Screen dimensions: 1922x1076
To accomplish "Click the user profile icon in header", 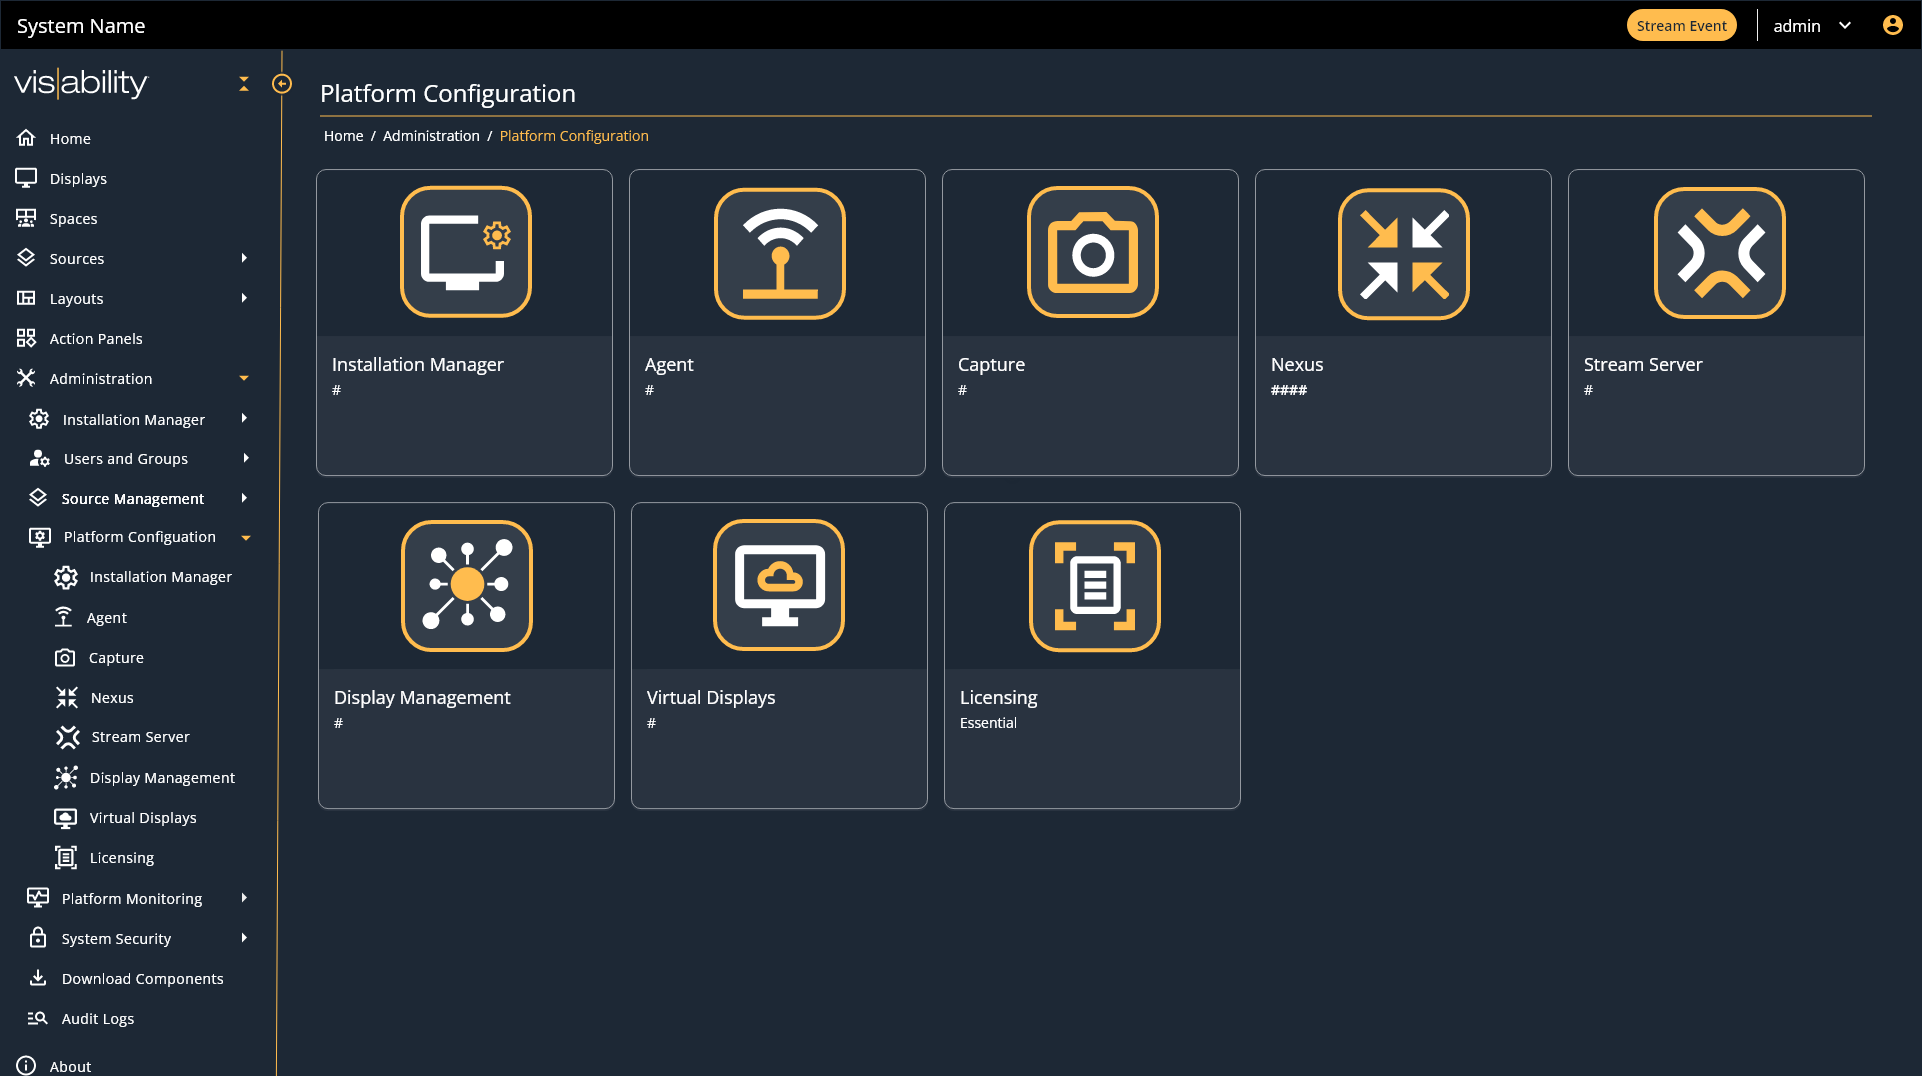I will (x=1892, y=25).
